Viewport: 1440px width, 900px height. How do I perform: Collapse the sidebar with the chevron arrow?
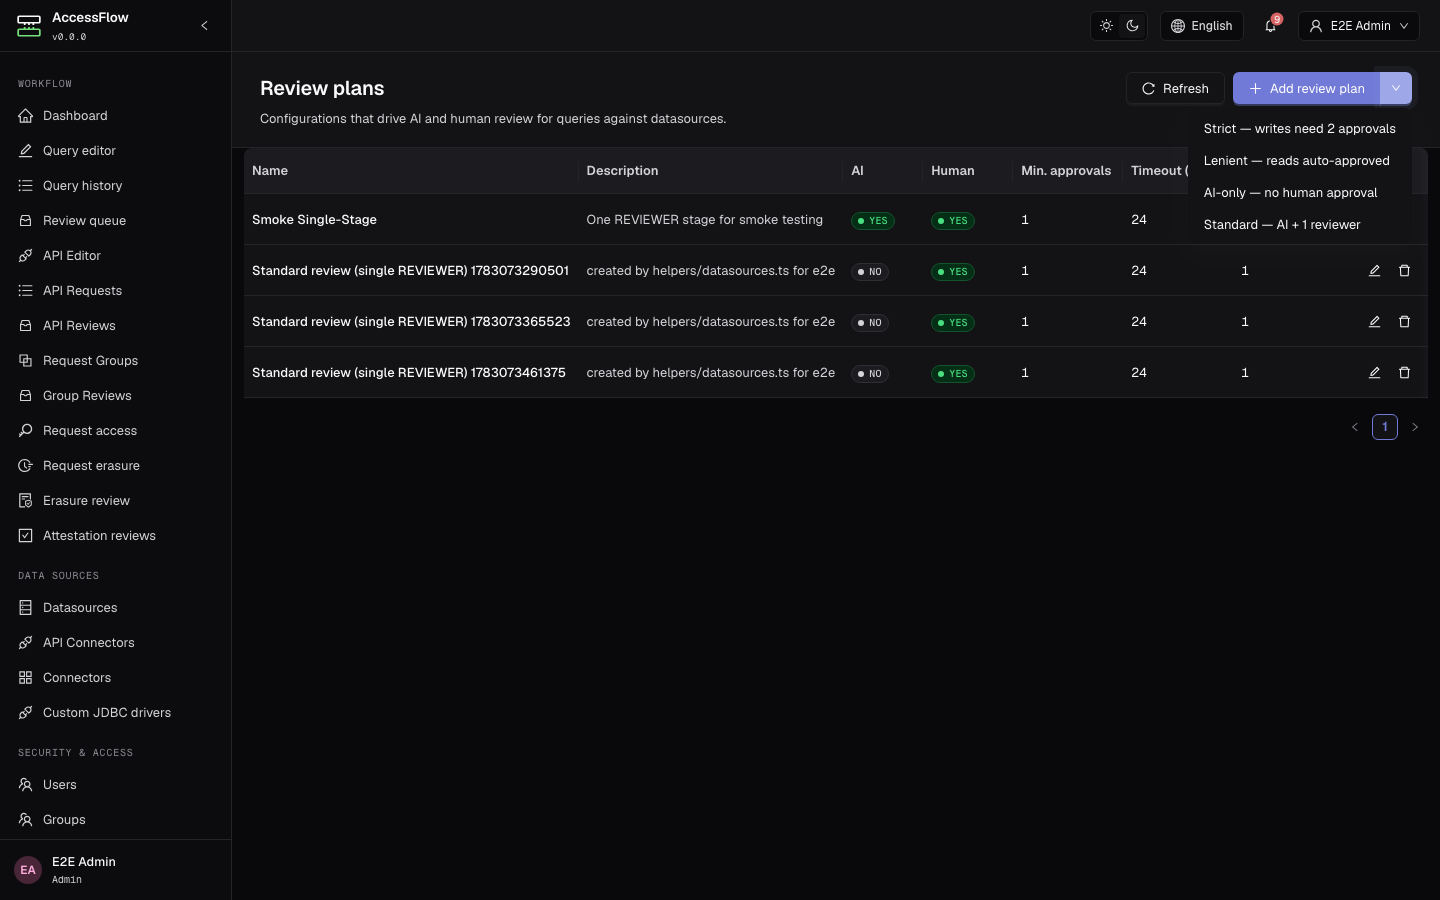click(204, 26)
